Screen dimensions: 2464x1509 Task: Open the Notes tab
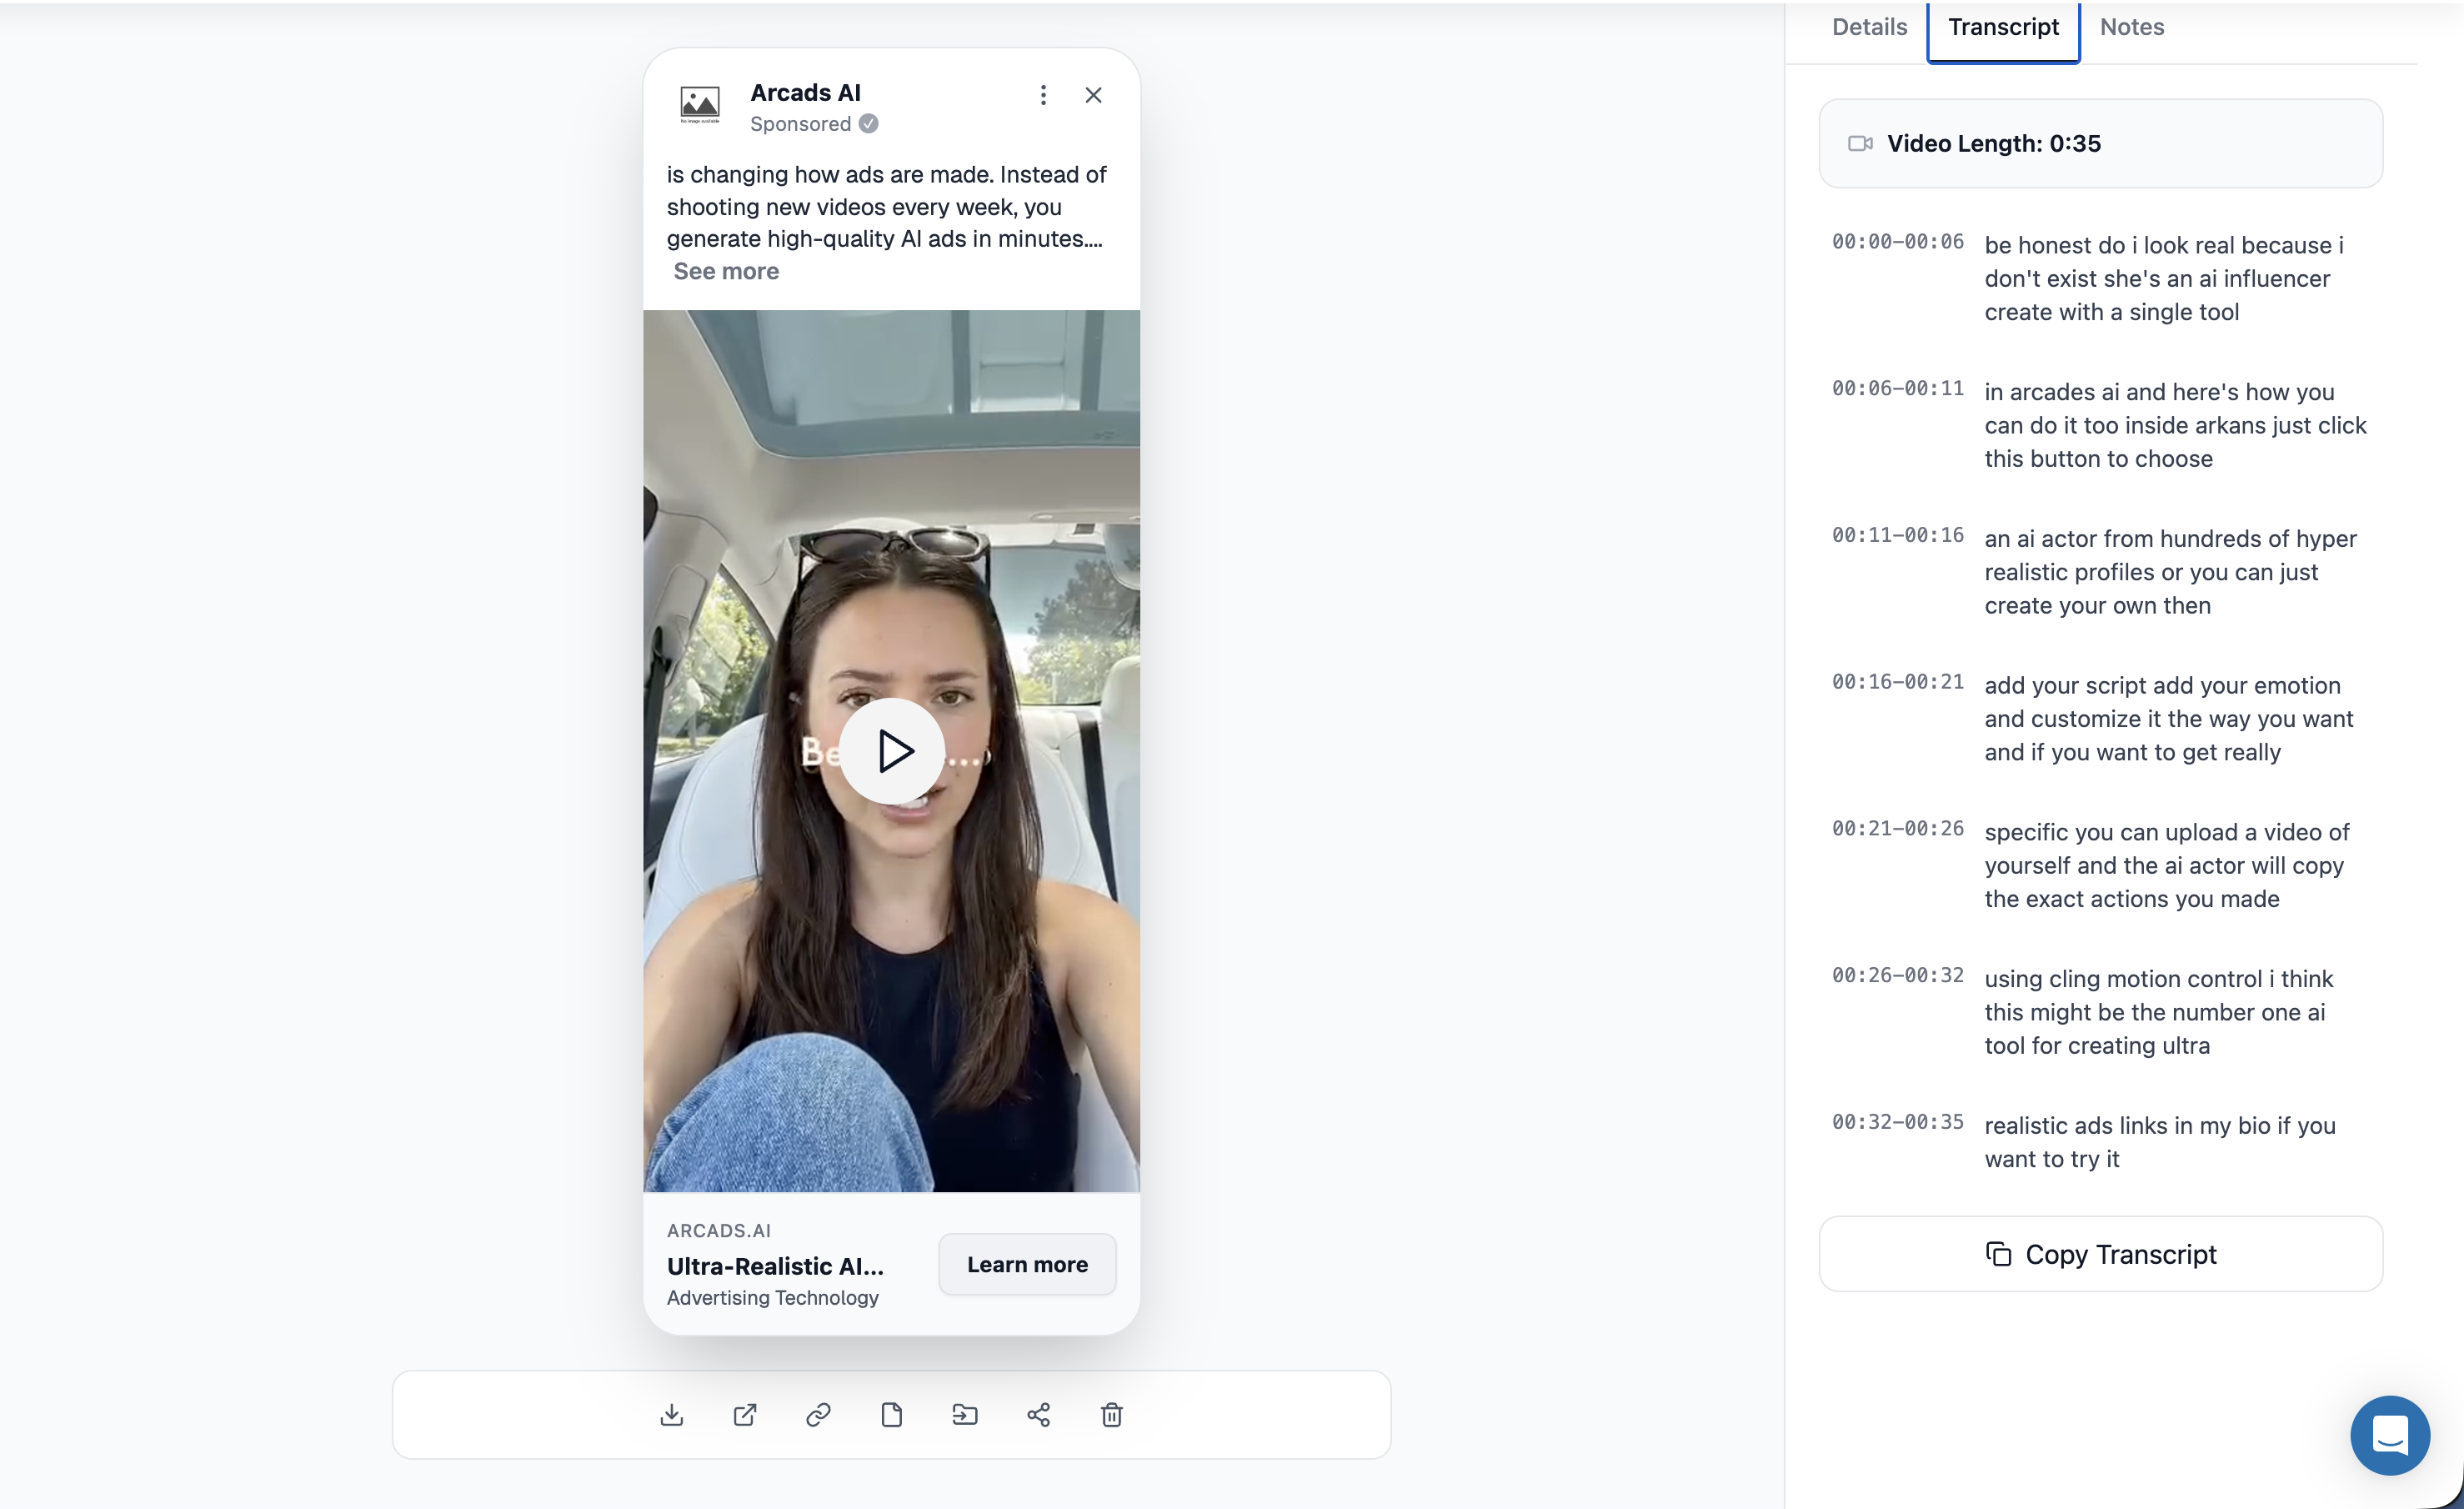point(2132,27)
